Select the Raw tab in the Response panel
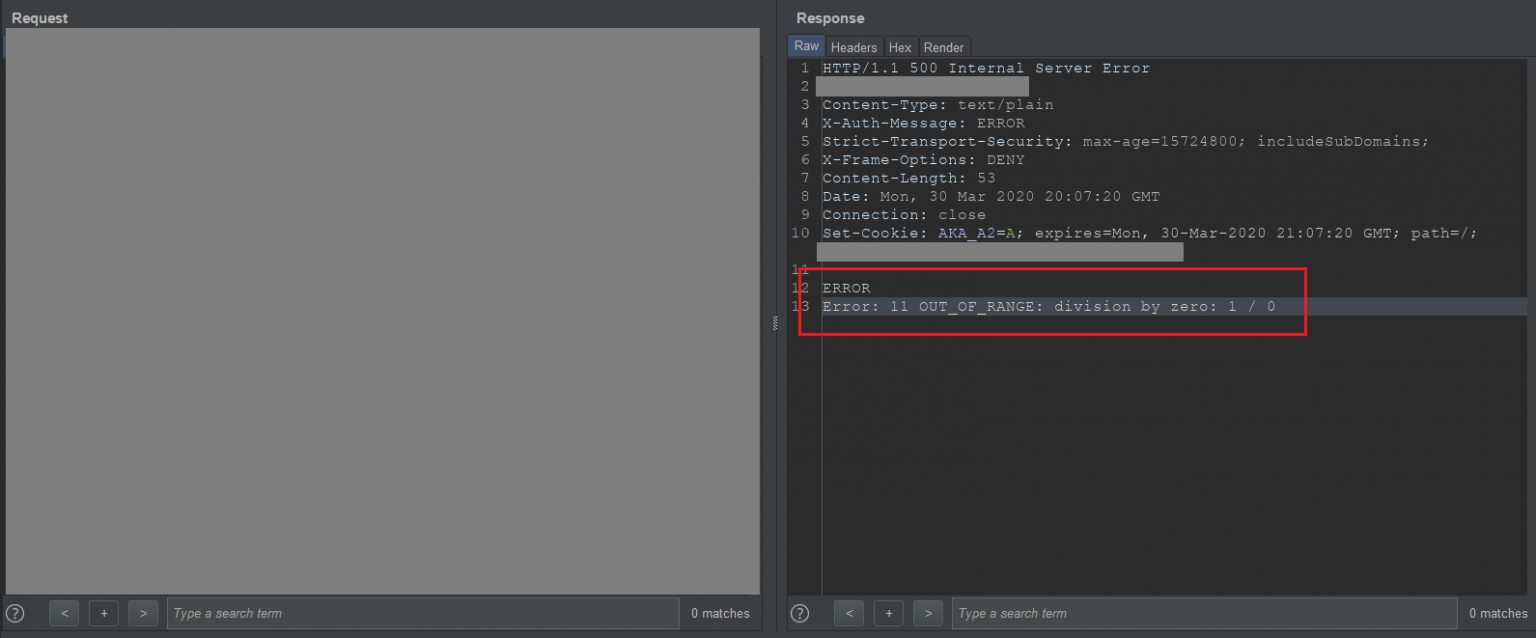The height and width of the screenshot is (638, 1536). [x=806, y=45]
